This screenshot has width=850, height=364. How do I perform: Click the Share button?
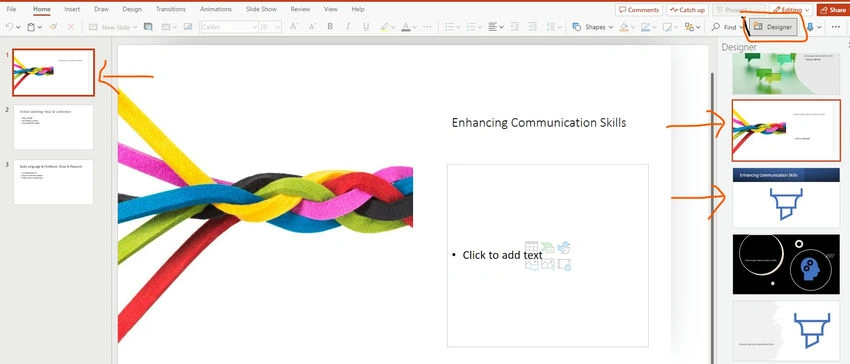pos(833,10)
